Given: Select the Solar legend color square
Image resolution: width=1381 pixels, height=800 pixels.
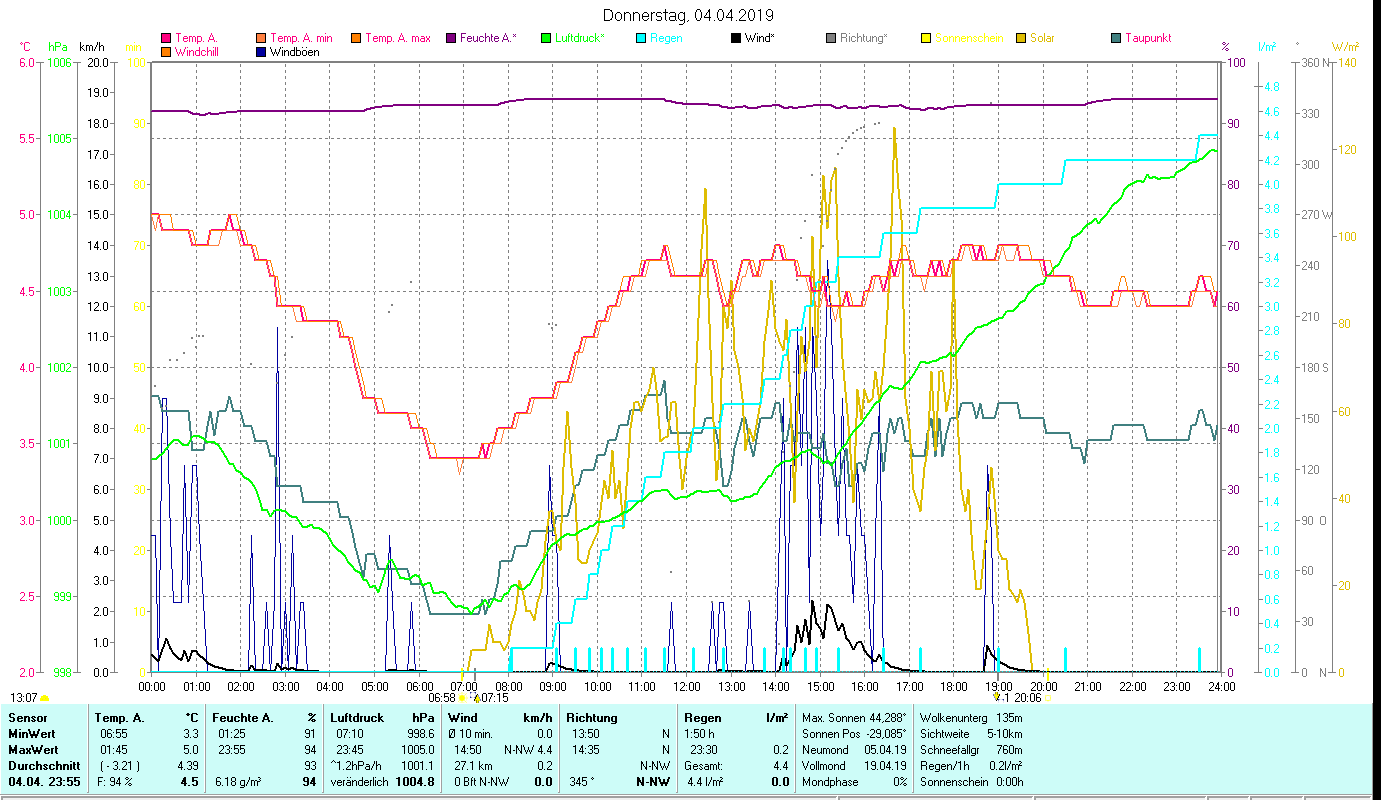Looking at the screenshot, I should pos(1021,39).
